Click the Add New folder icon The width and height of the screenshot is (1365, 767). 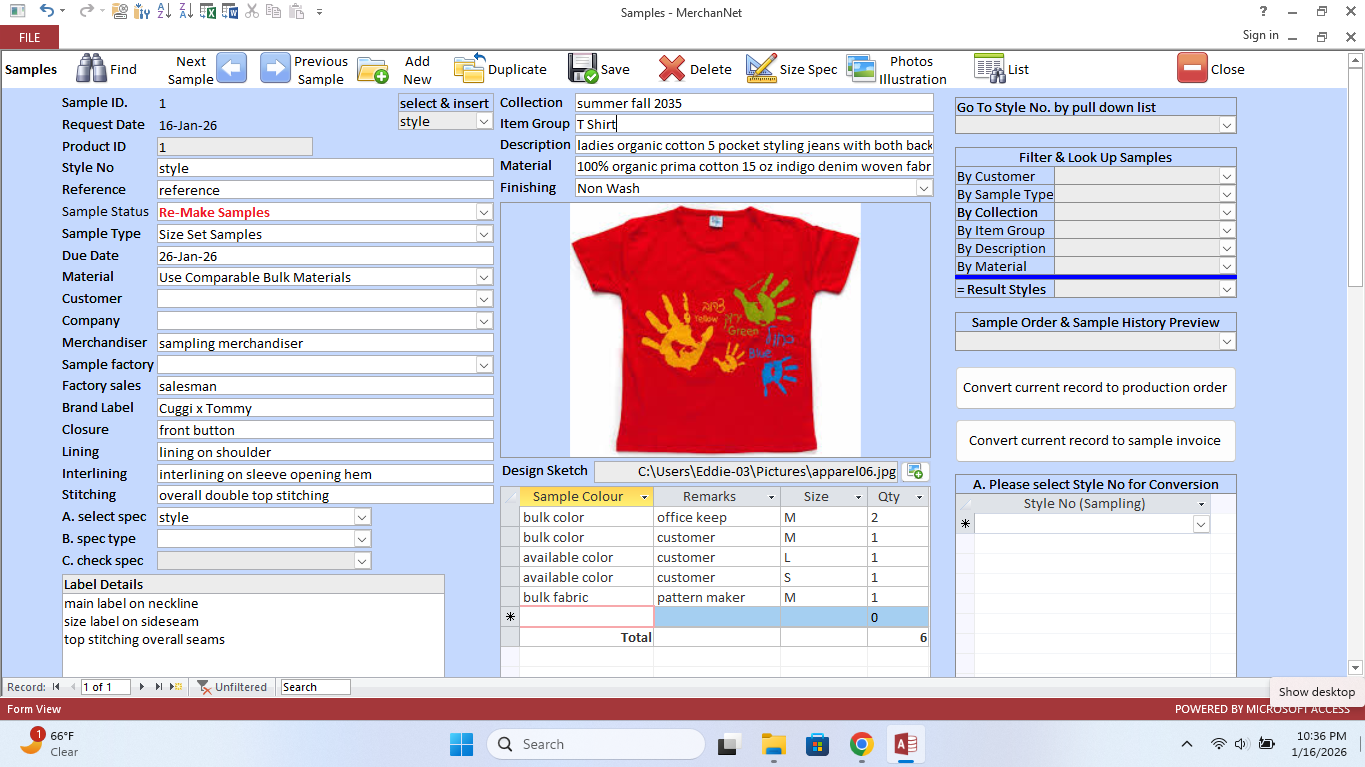pyautogui.click(x=373, y=70)
